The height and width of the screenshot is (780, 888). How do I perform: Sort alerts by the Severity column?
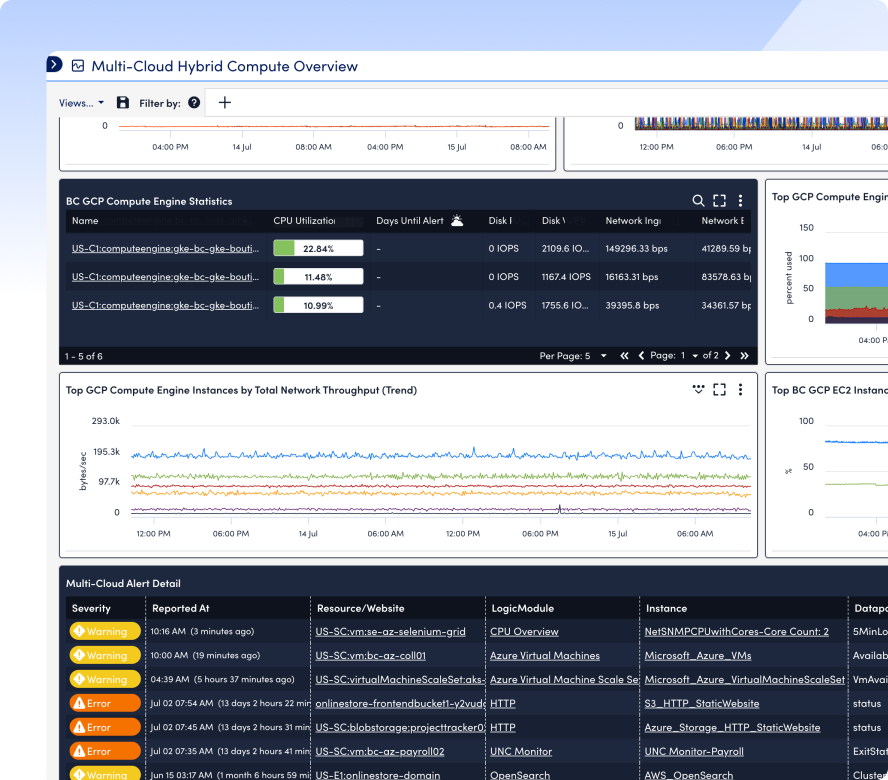click(91, 608)
